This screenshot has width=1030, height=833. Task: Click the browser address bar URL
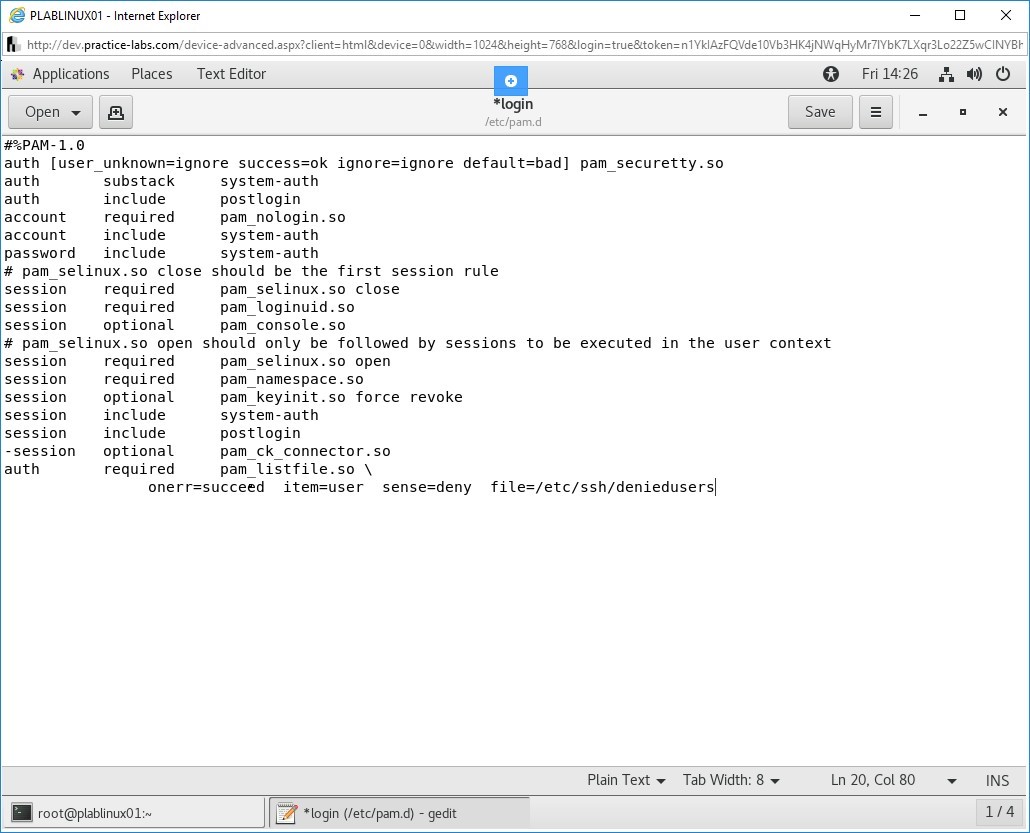click(400, 44)
